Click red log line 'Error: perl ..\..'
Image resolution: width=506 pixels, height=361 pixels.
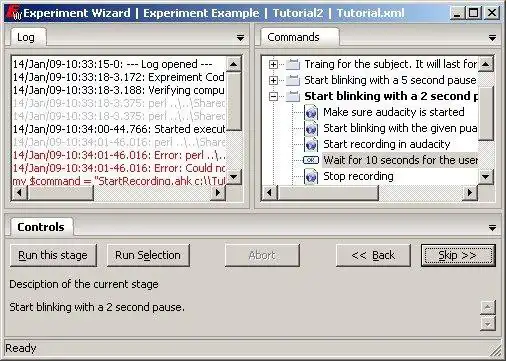click(x=119, y=155)
